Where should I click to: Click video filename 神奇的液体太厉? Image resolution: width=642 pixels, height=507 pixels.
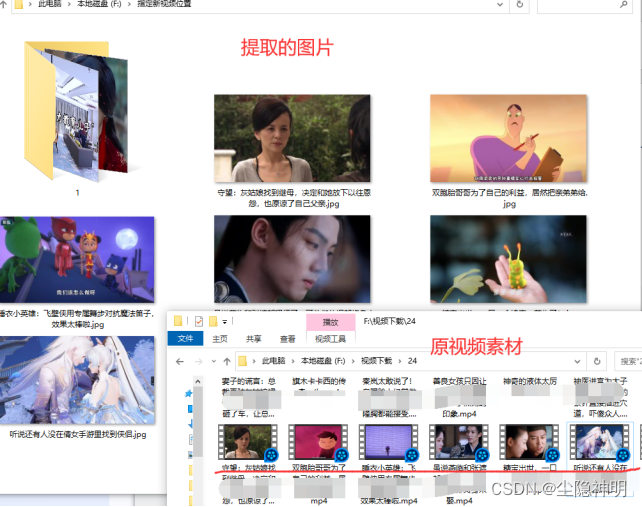(530, 381)
